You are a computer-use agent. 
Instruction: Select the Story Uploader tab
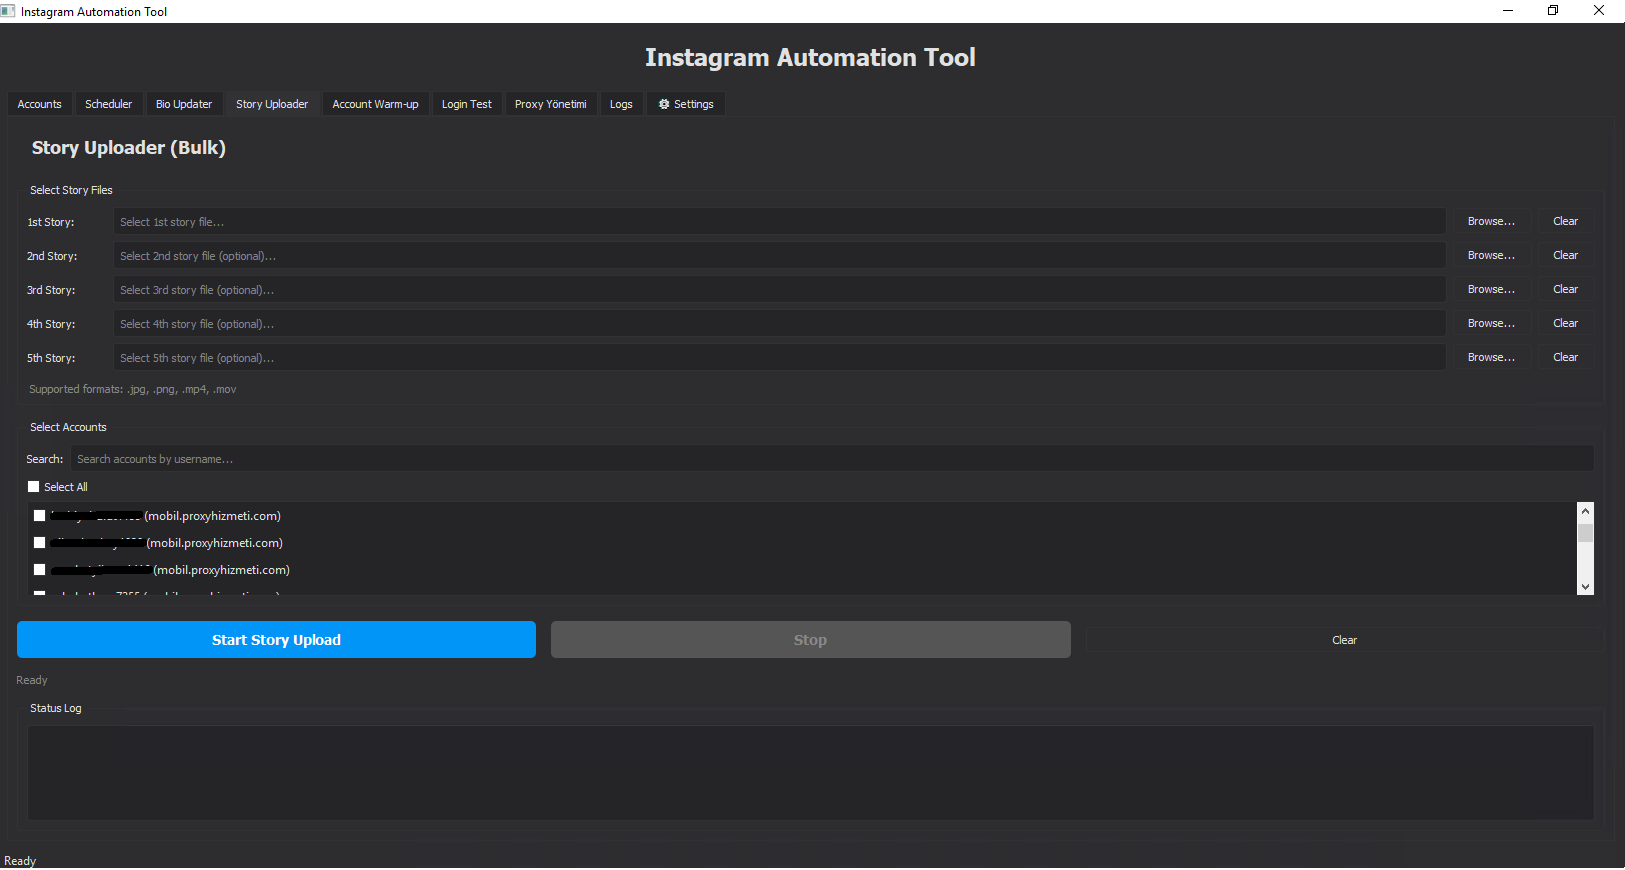tap(272, 104)
